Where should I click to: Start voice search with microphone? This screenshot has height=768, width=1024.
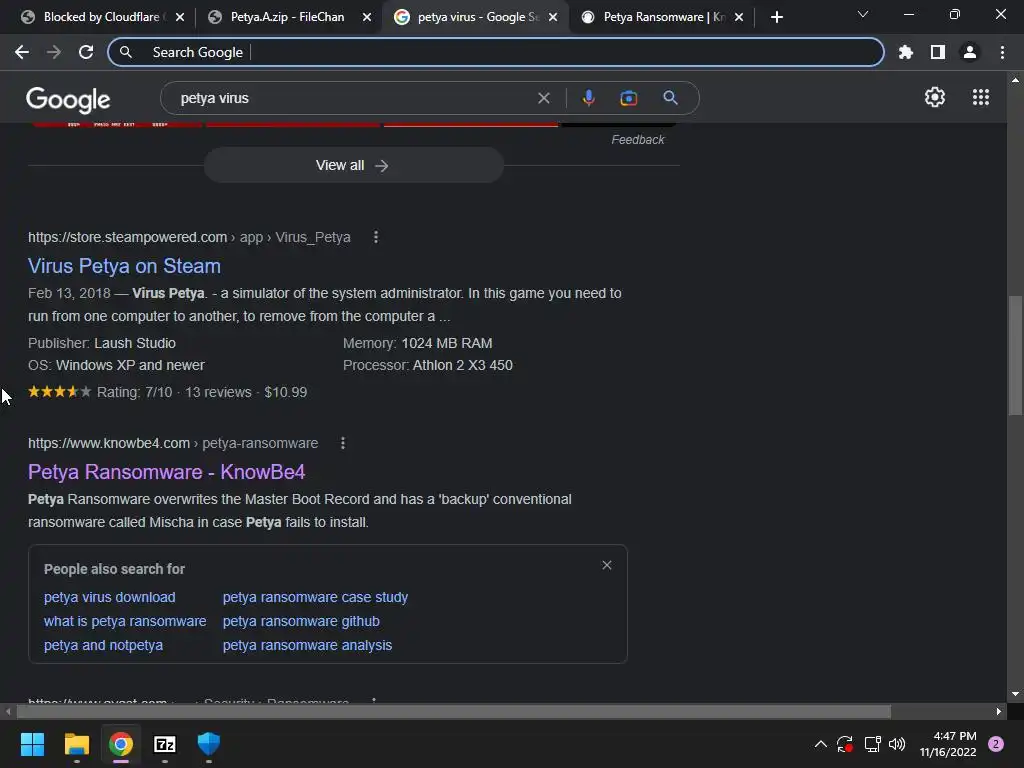(x=588, y=98)
